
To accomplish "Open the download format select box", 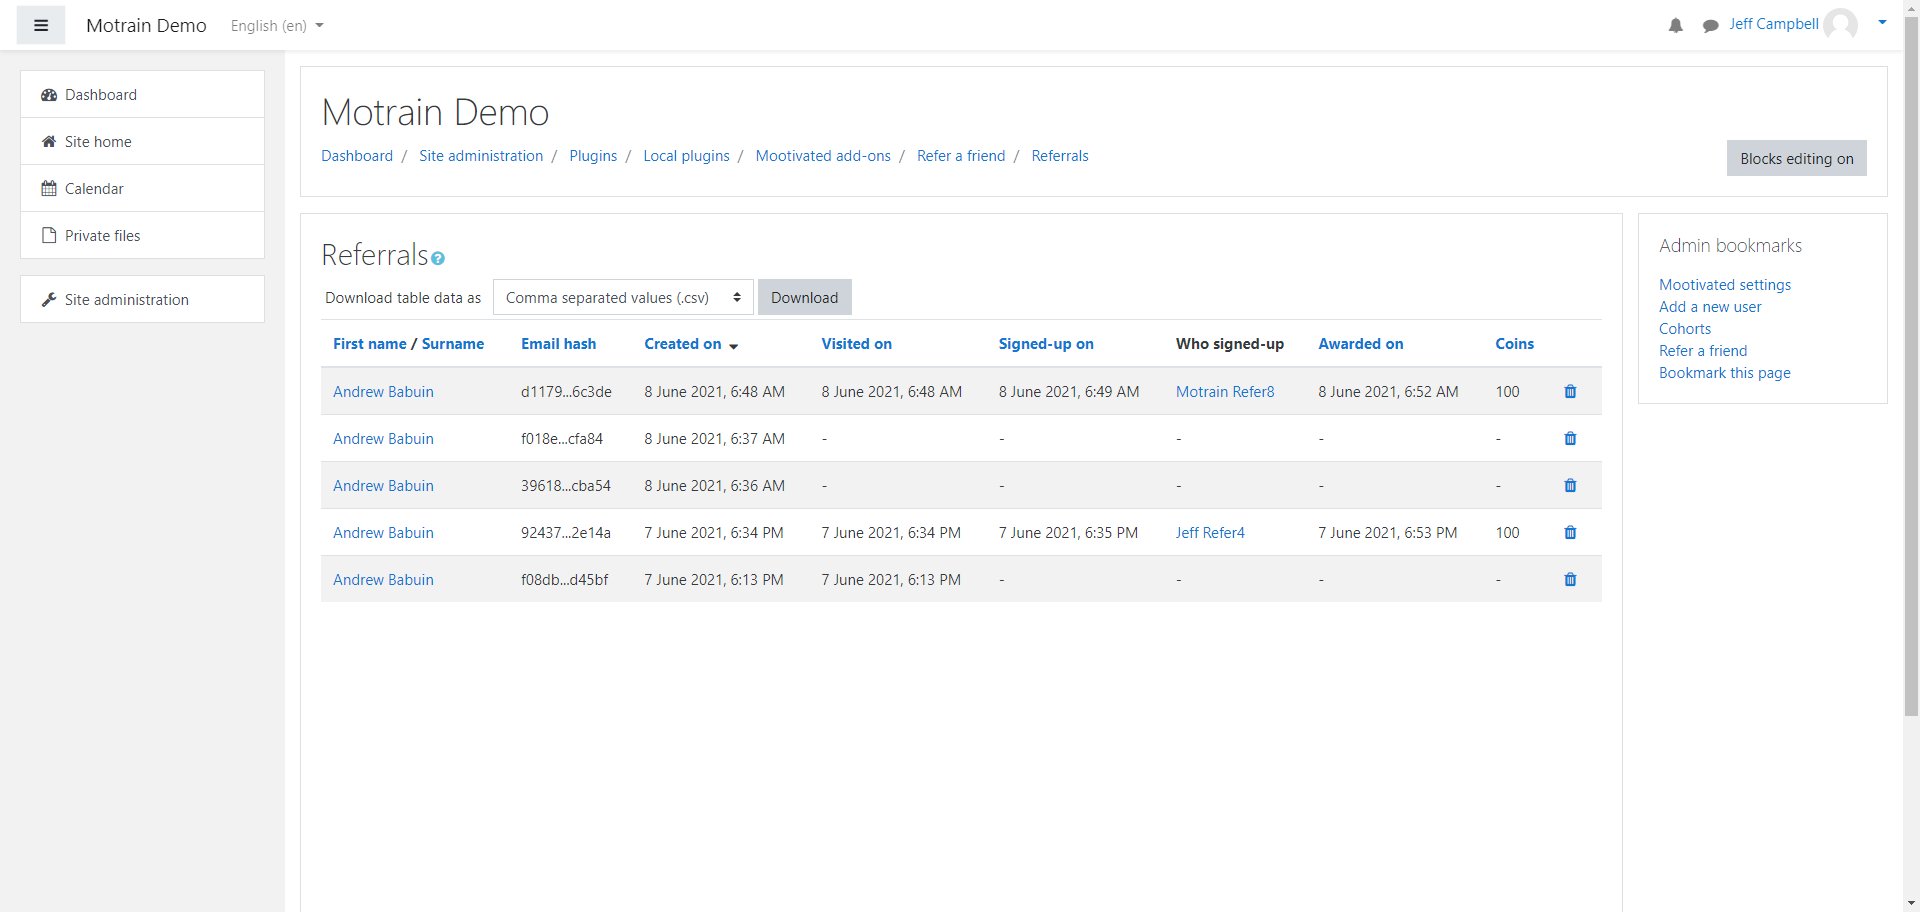I will tap(624, 298).
